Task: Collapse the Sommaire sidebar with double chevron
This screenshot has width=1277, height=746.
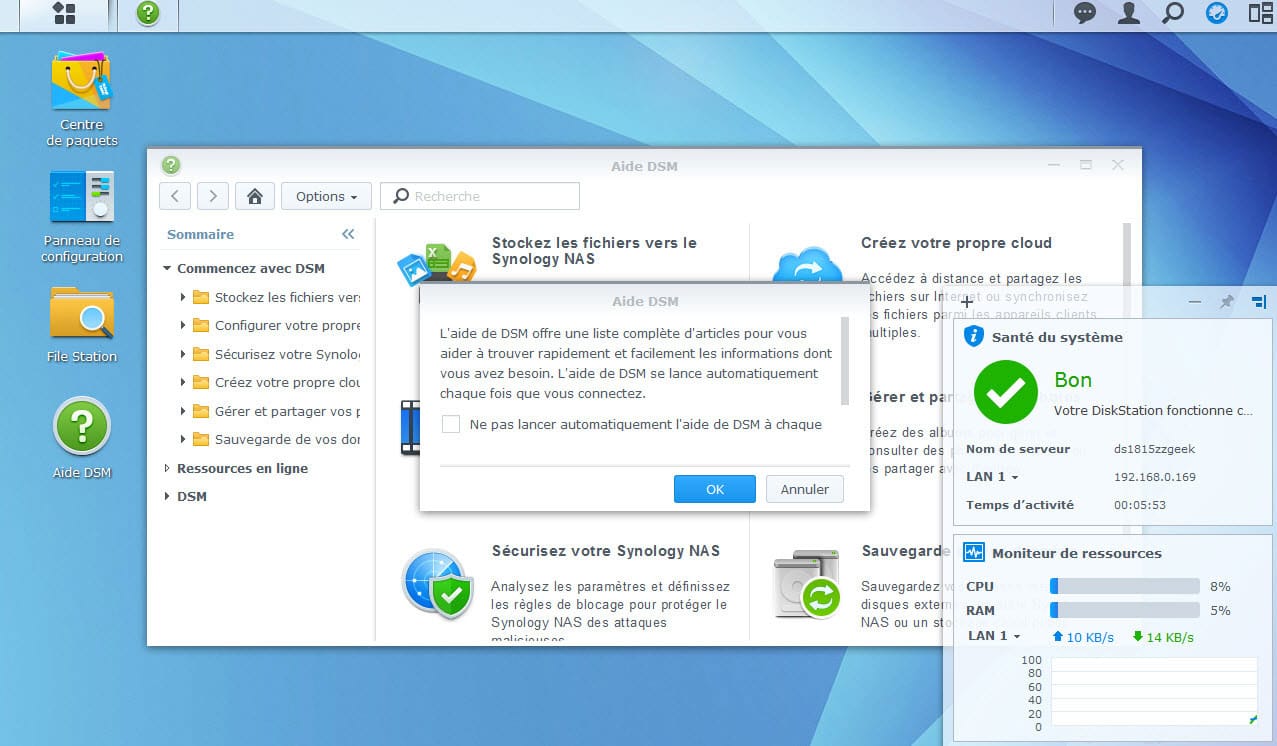Action: click(x=348, y=234)
